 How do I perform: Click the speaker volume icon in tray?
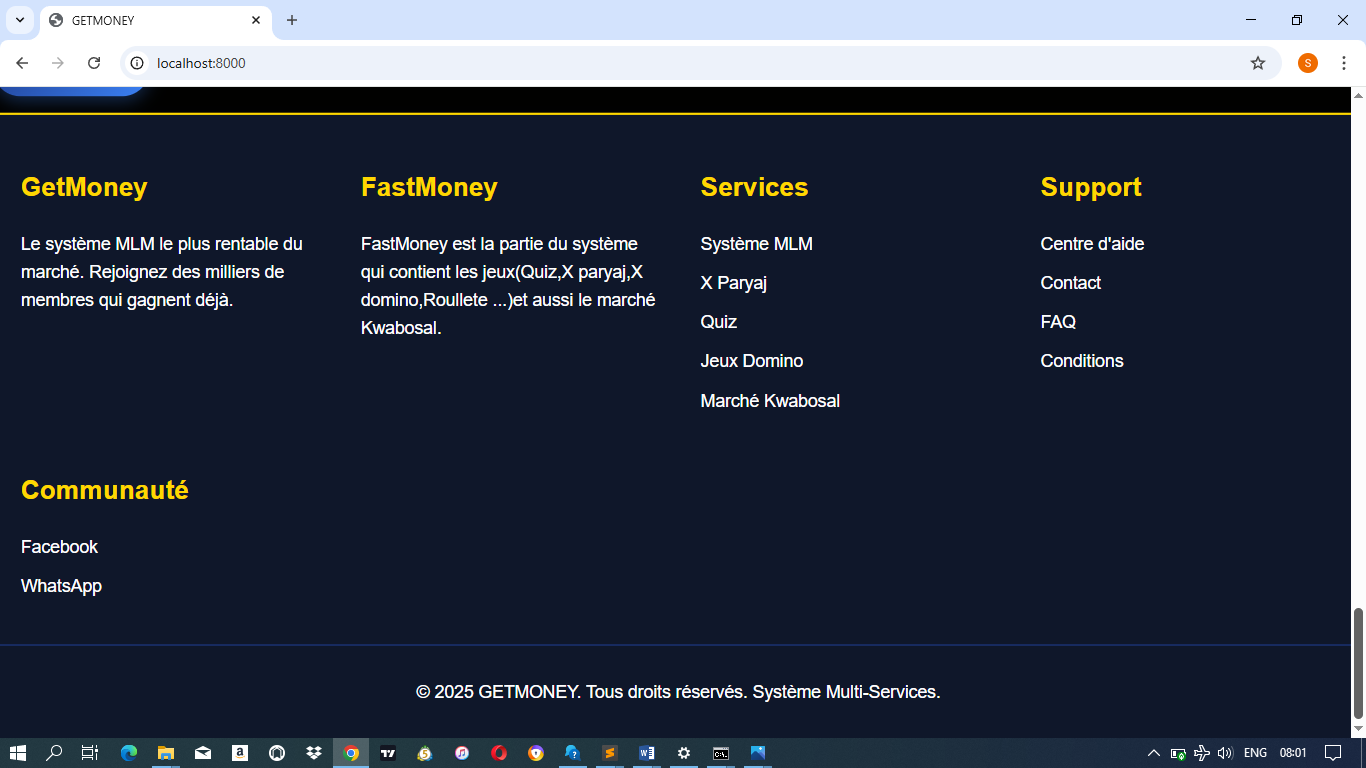(x=1225, y=753)
